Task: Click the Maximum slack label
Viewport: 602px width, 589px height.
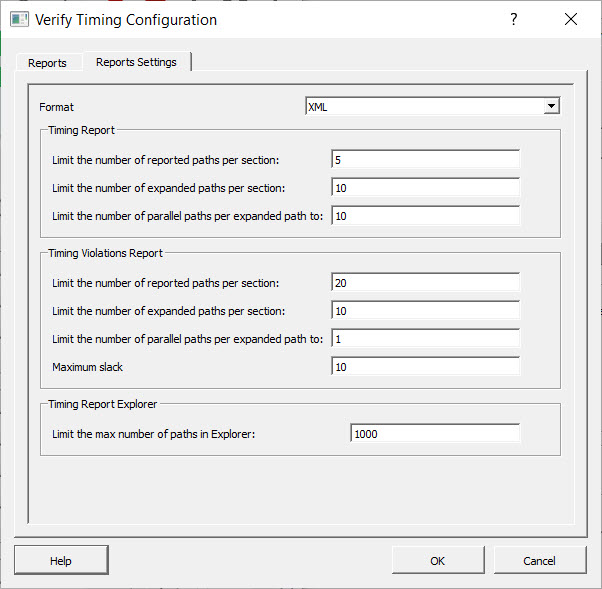Action: pos(88,367)
